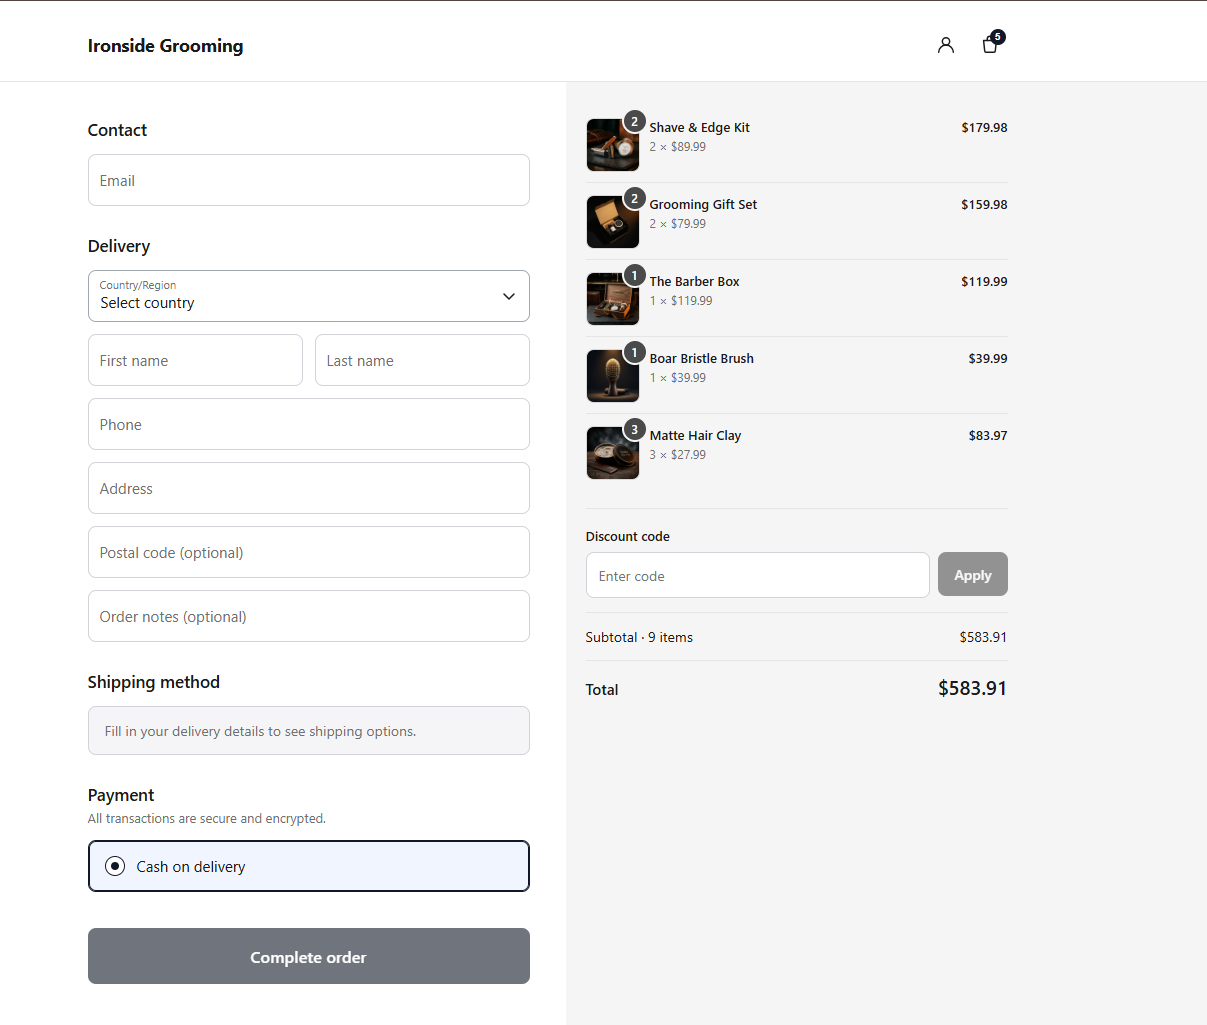
Task: Click the Shave & Edge Kit thumbnail
Action: pyautogui.click(x=613, y=145)
